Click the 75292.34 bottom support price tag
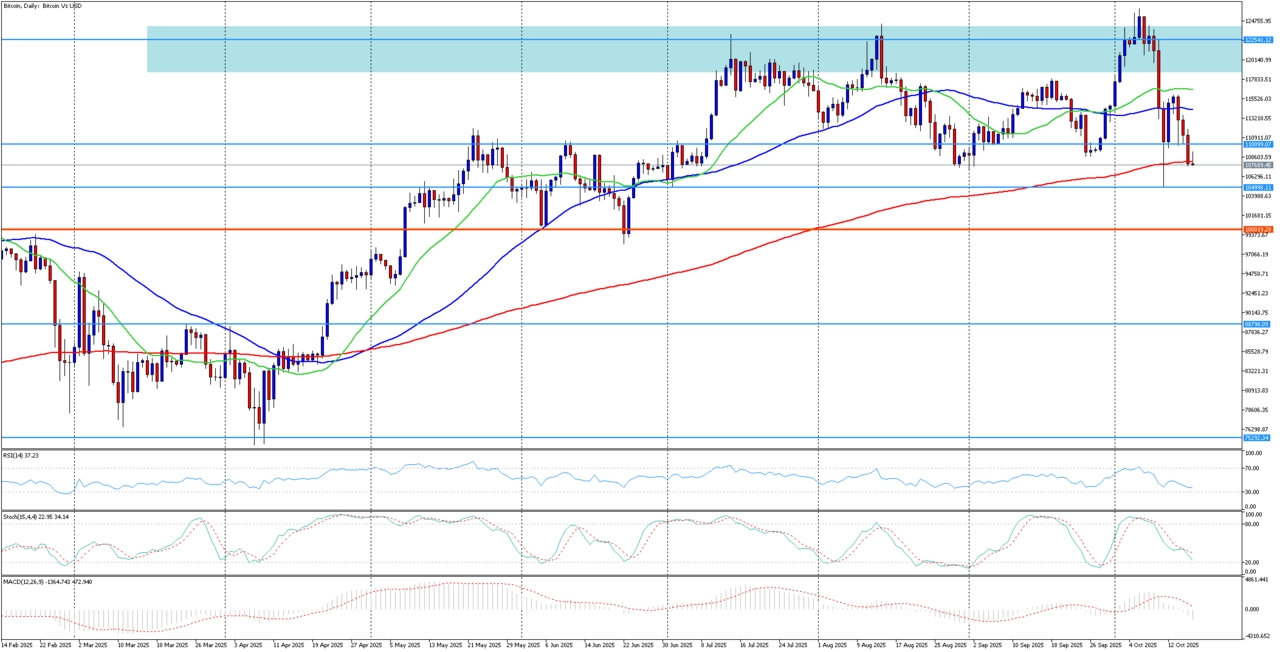Screen dimensions: 1280x652 pyautogui.click(x=1257, y=437)
